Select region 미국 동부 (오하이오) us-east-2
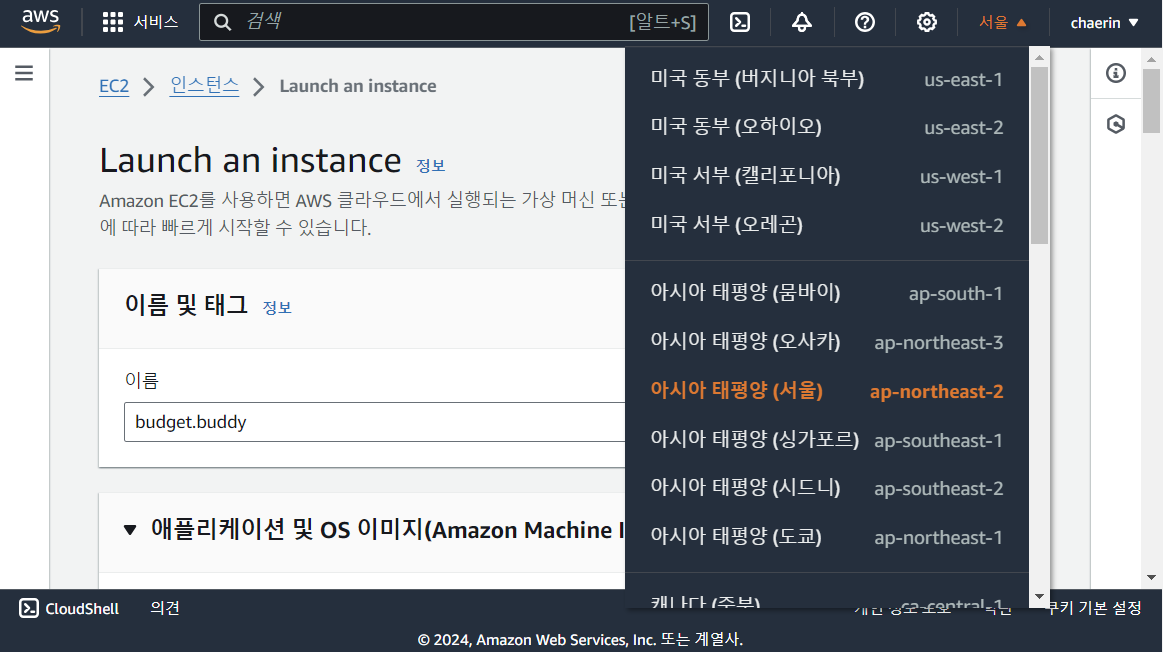Screen dimensions: 1163x652 (x=826, y=127)
